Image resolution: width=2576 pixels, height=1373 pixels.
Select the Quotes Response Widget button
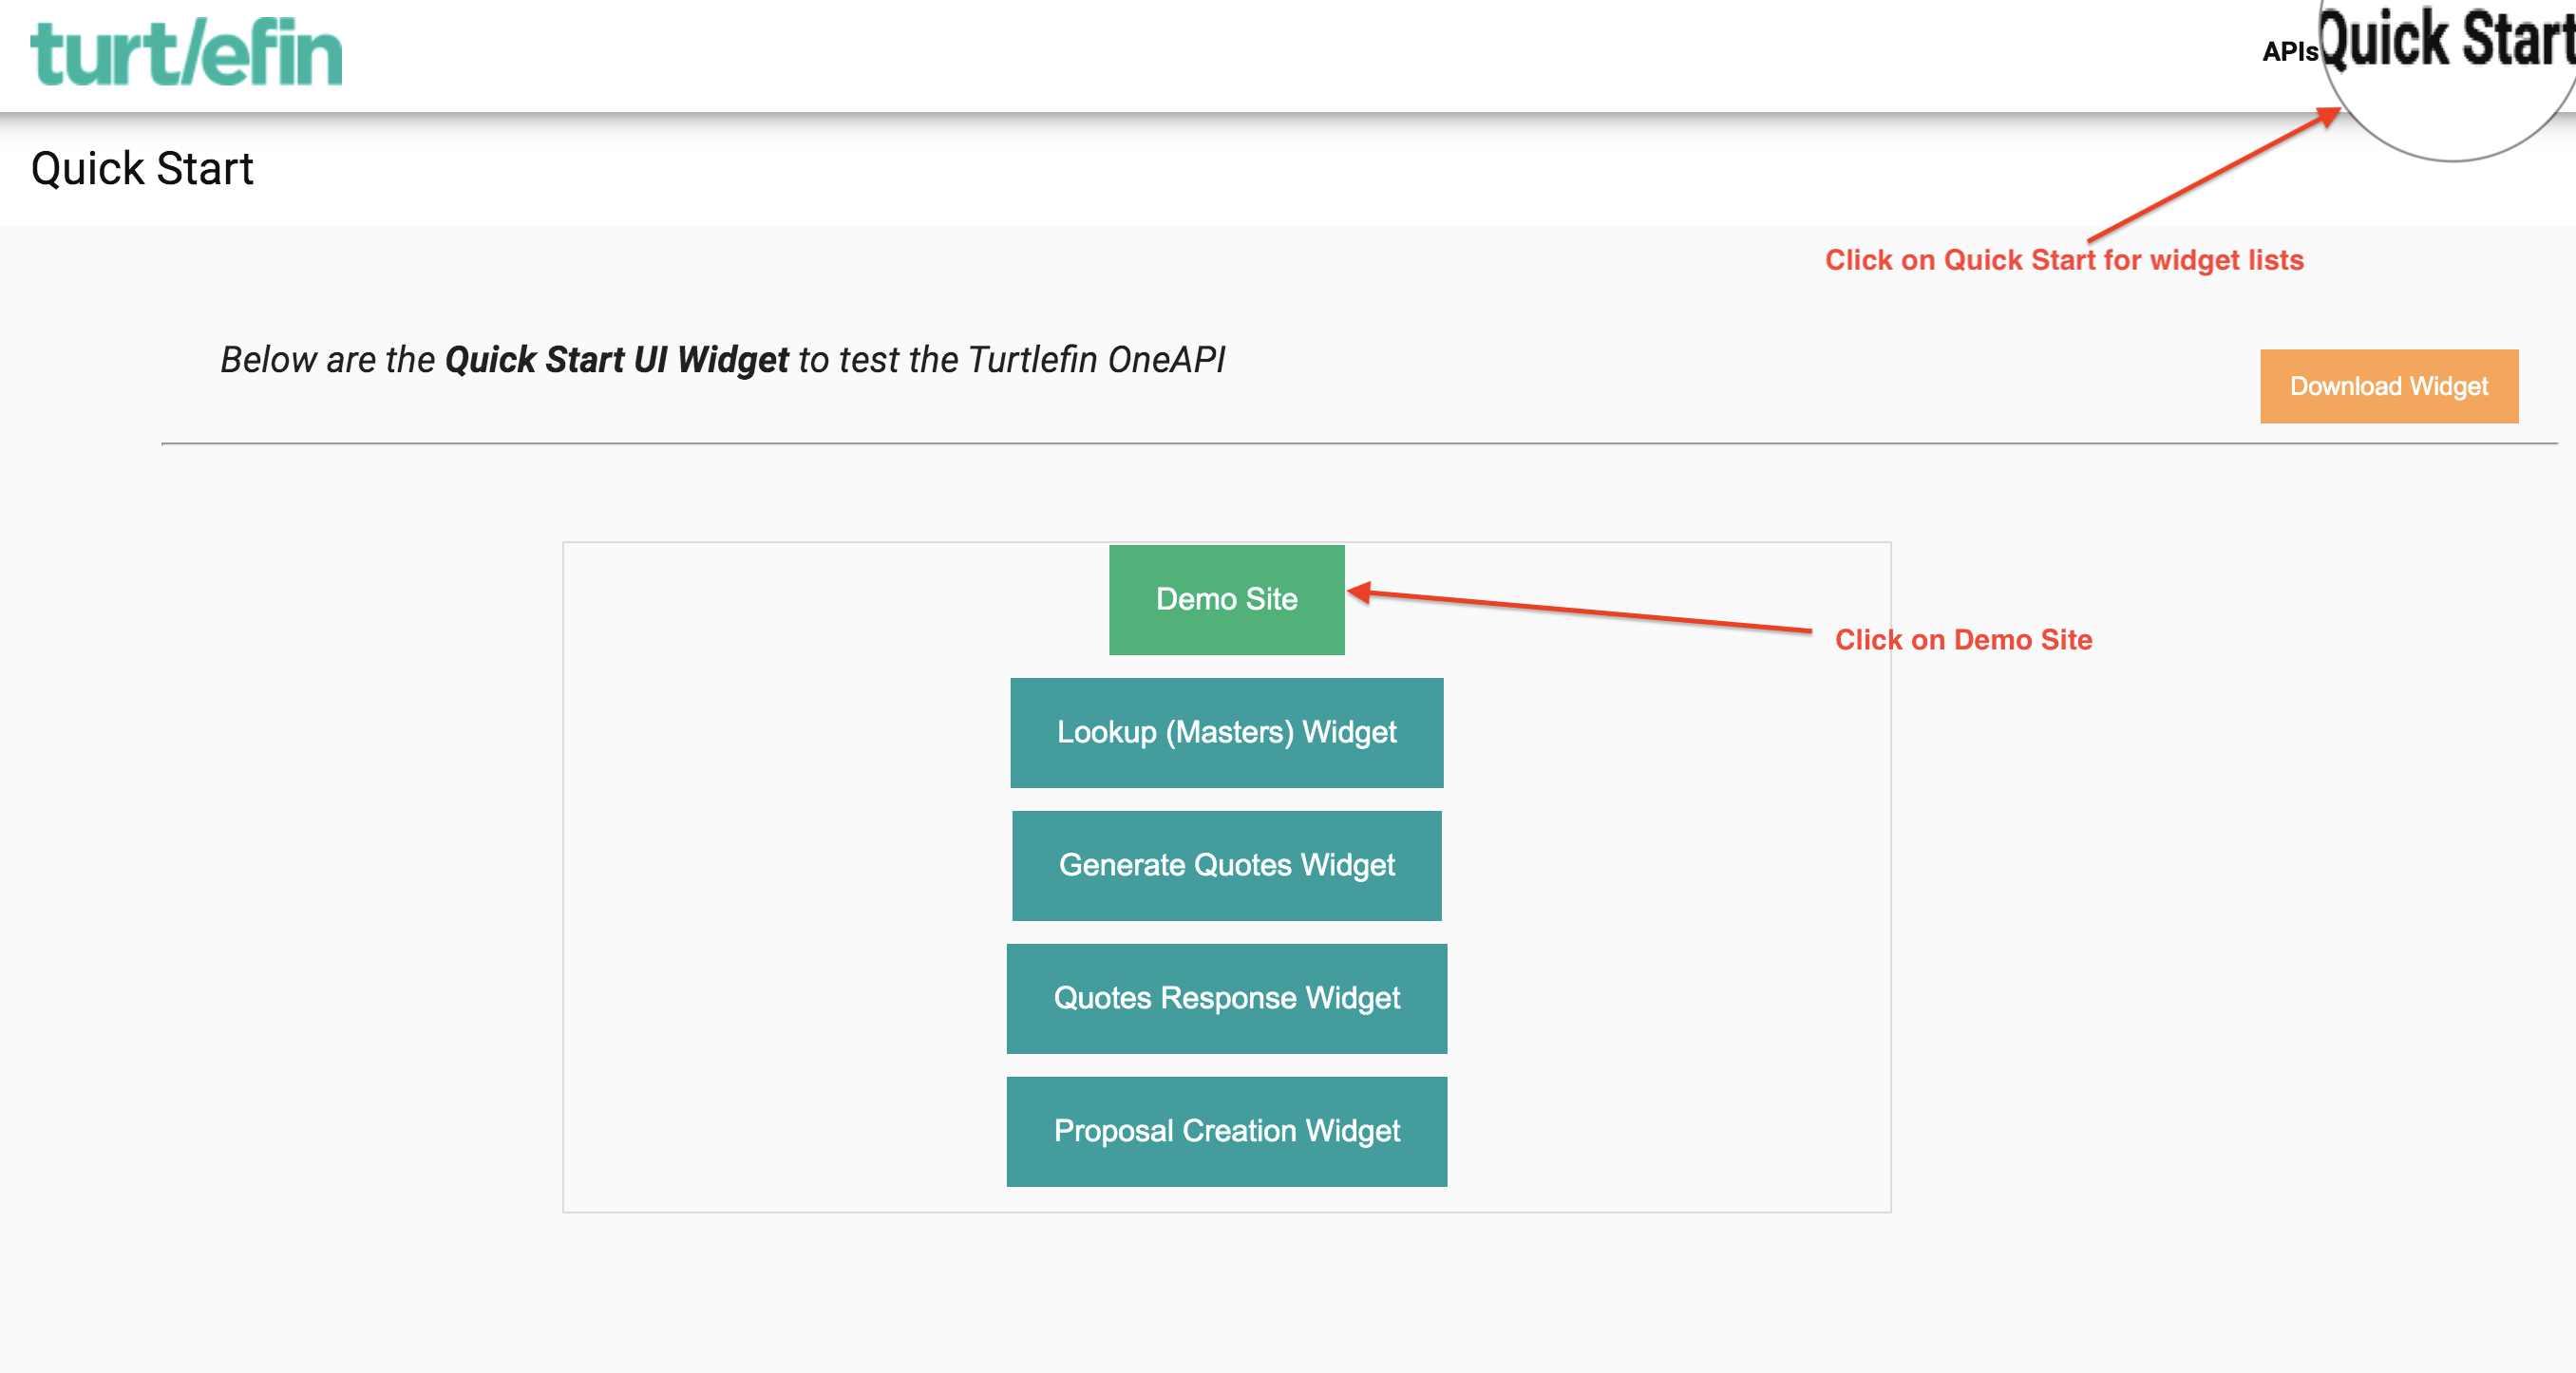point(1226,998)
